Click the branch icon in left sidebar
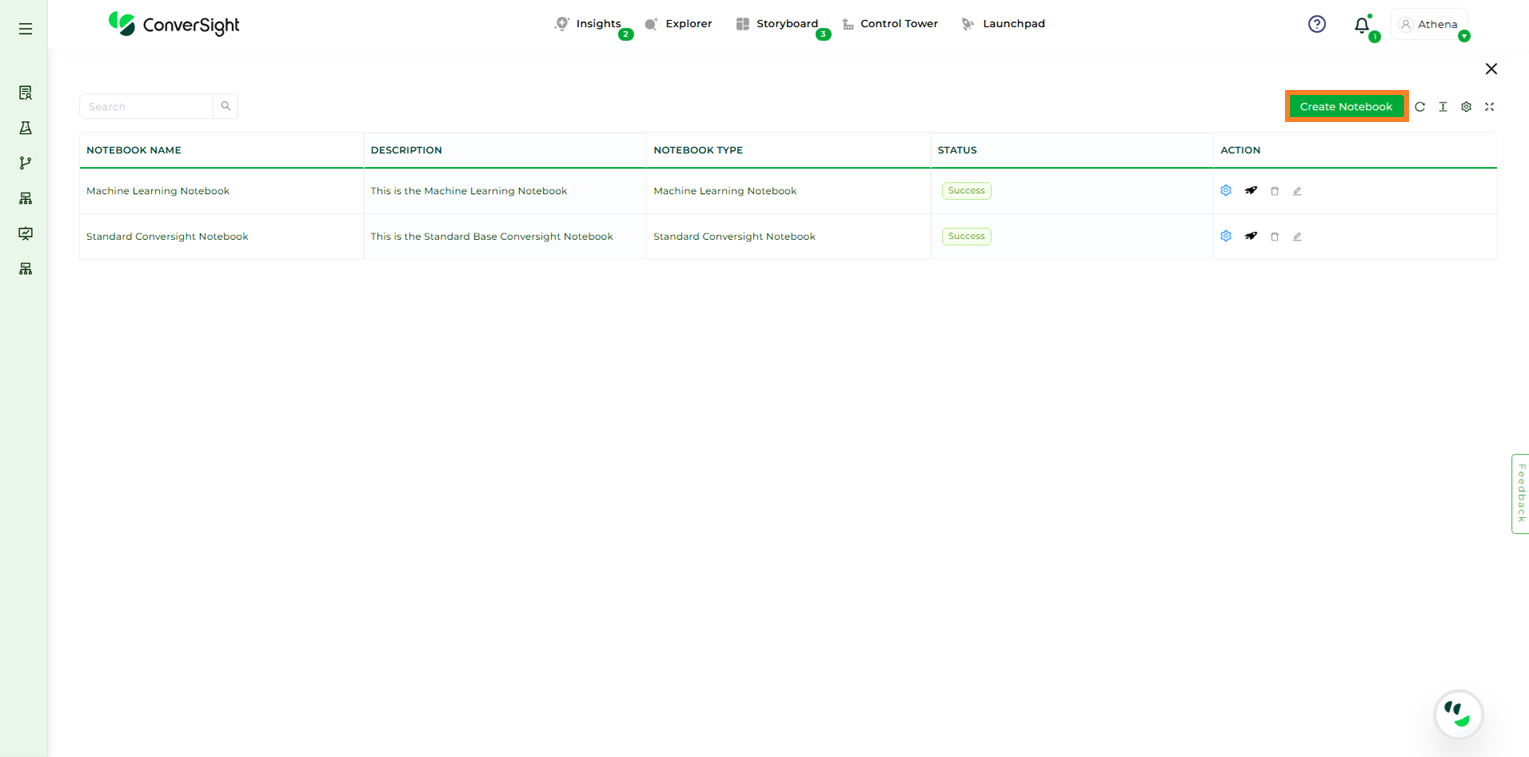Image resolution: width=1529 pixels, height=757 pixels. point(26,163)
